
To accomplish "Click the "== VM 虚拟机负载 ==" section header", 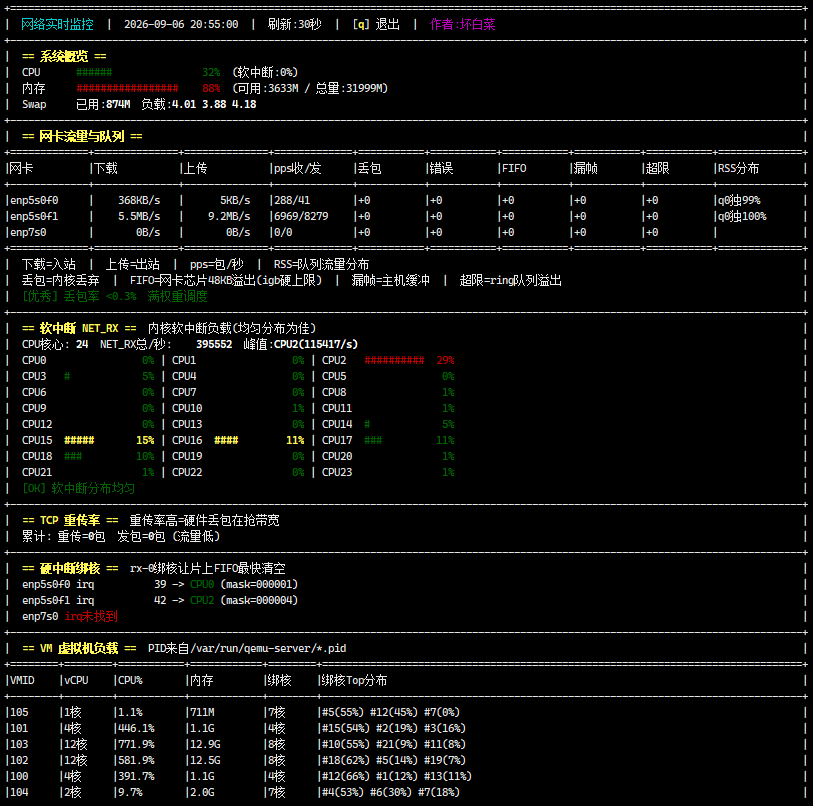I will (79, 649).
